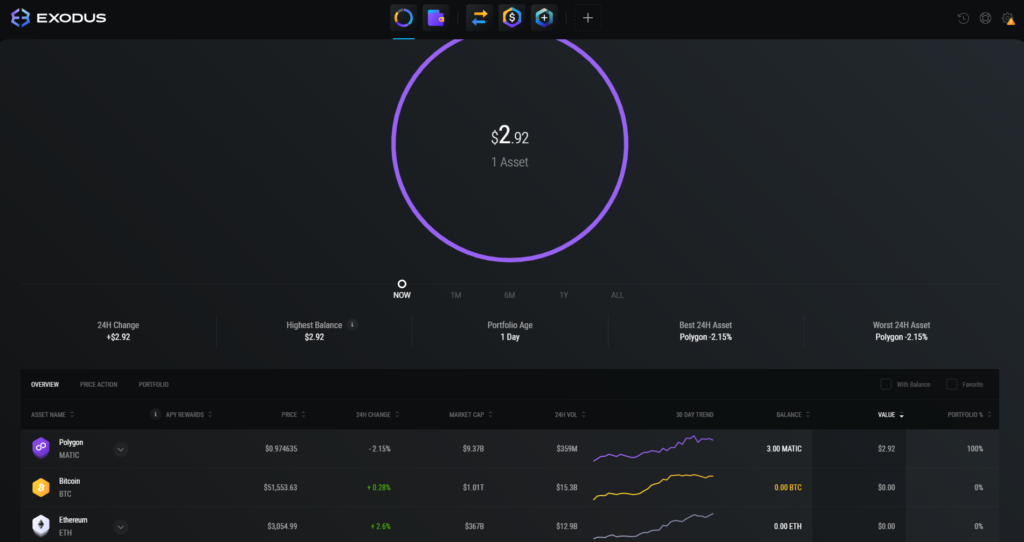The height and width of the screenshot is (542, 1024).
Task: Expand the Polygon row chevron
Action: tap(120, 449)
